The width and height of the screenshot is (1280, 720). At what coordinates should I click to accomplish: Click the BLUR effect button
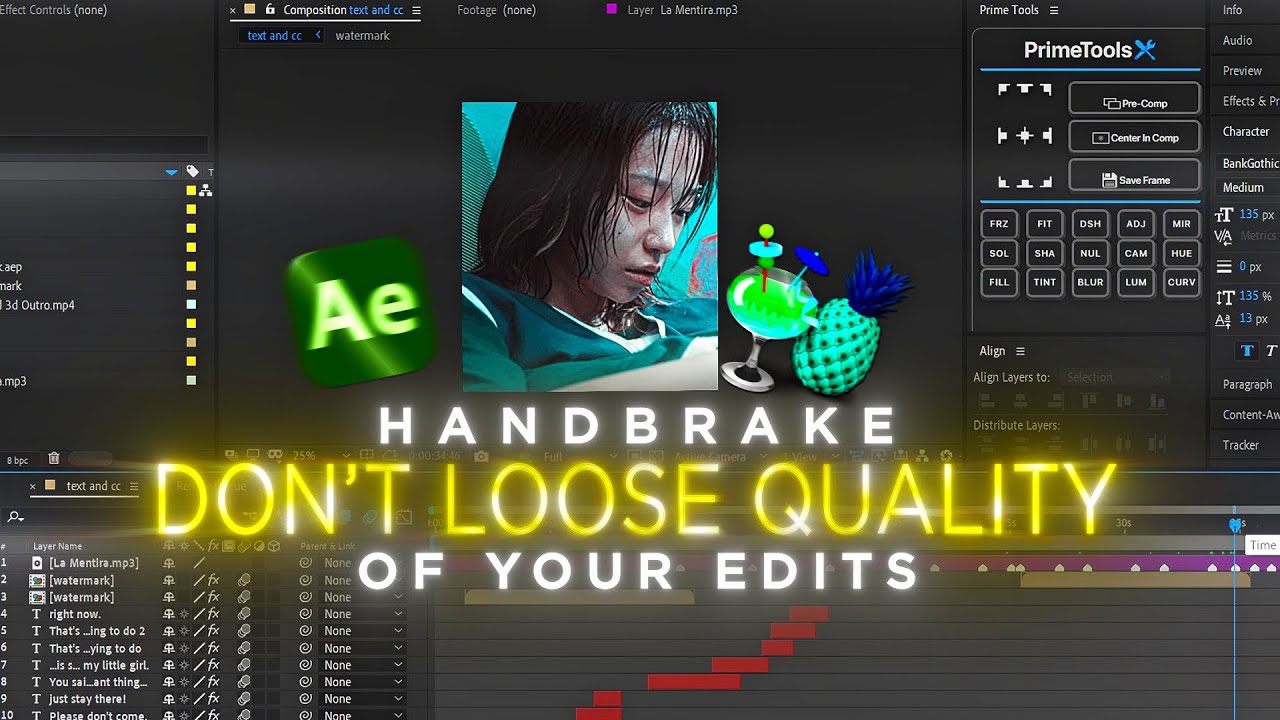click(x=1090, y=282)
